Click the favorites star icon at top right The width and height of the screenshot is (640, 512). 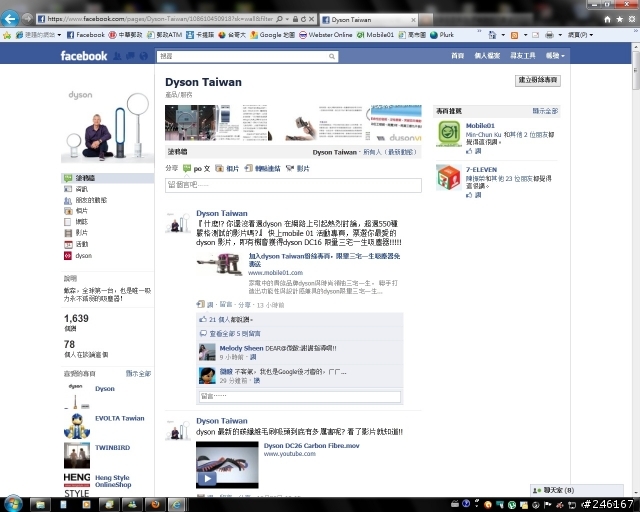(620, 19)
